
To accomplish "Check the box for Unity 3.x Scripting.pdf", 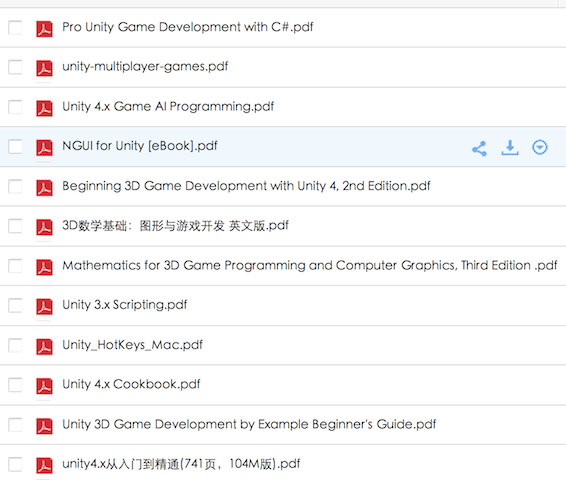I will pos(15,305).
